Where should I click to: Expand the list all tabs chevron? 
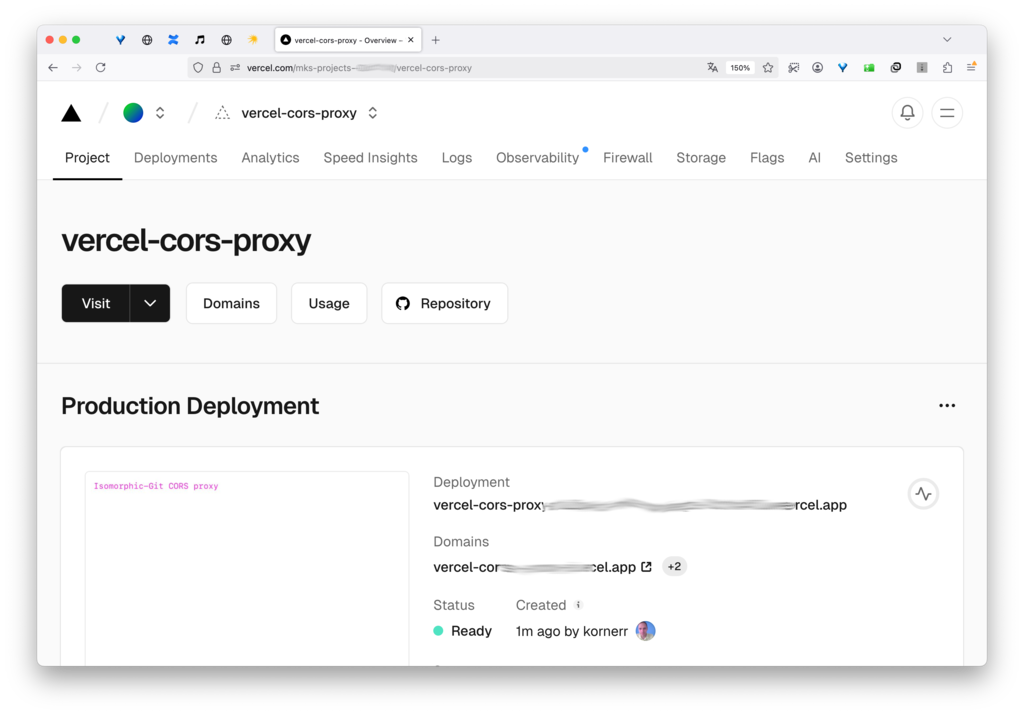(x=947, y=40)
